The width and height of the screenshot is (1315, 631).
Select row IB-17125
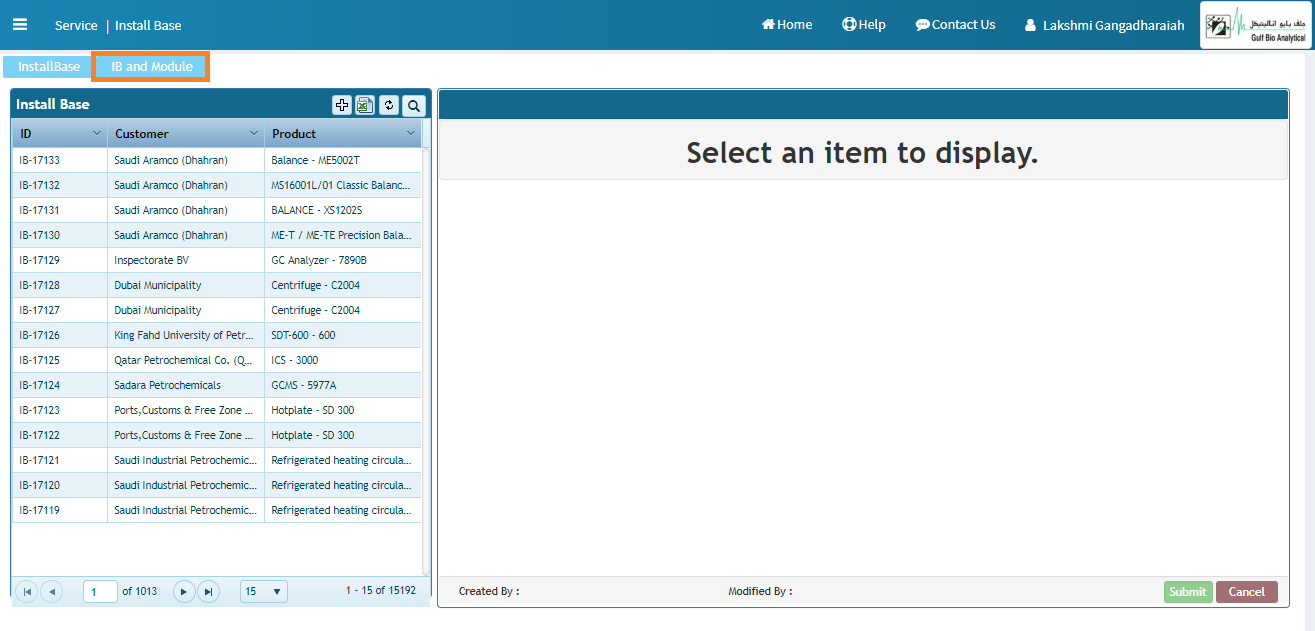(x=217, y=360)
